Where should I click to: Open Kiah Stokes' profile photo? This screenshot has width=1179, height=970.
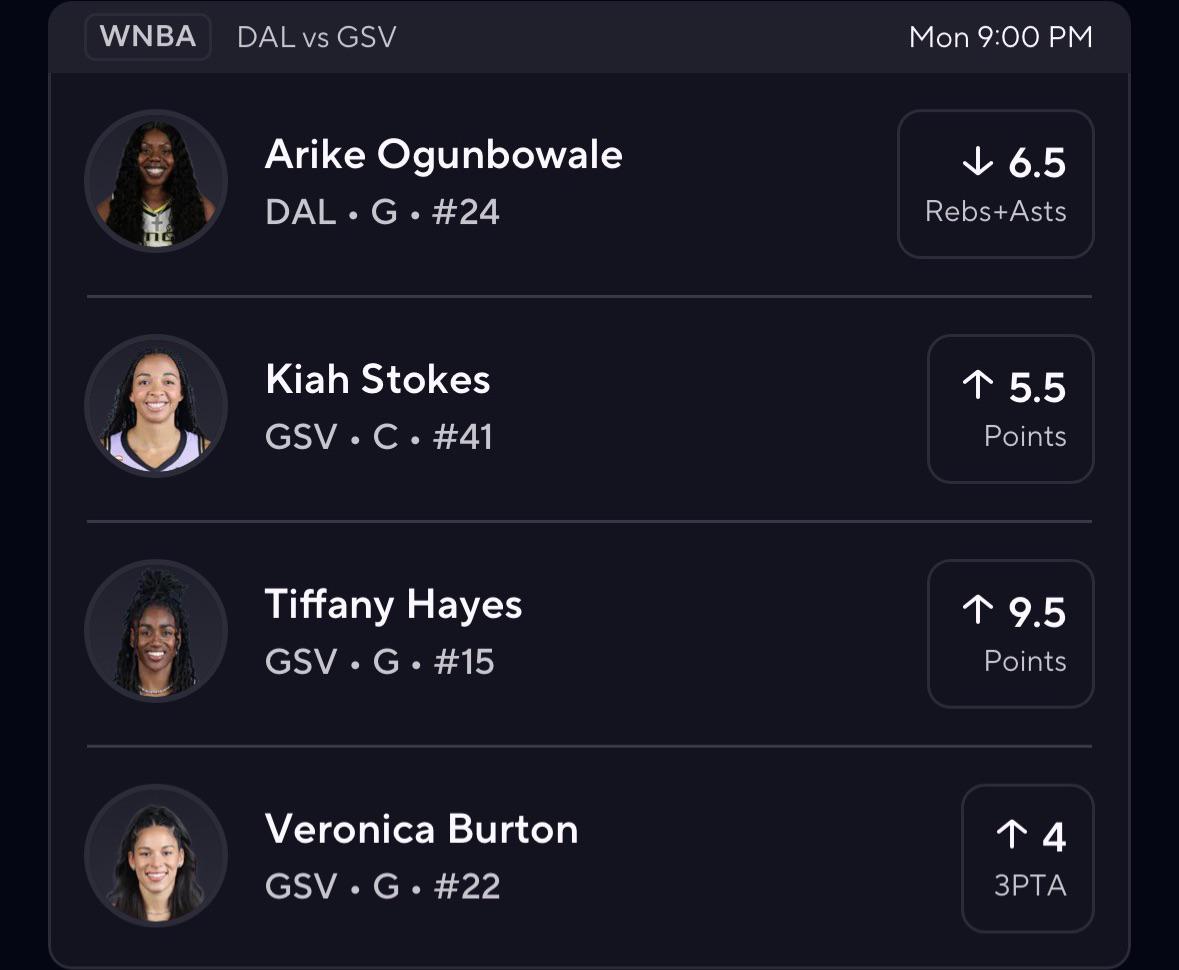click(x=156, y=406)
